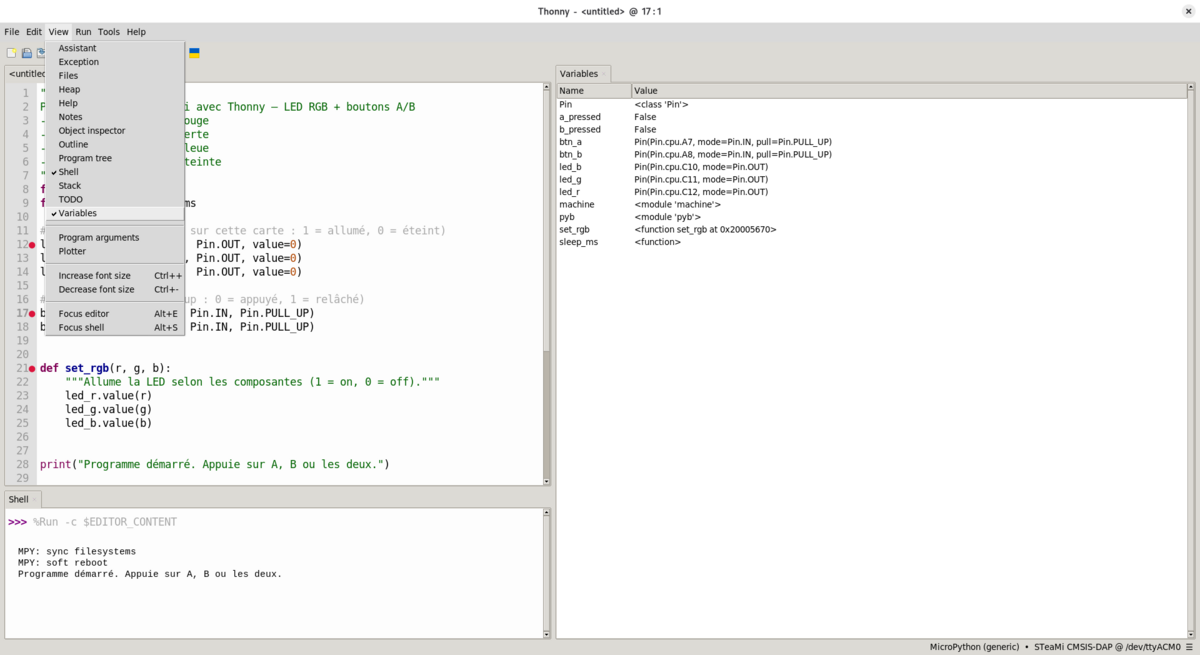Click on led_g.value(g) on line 24

coord(109,409)
